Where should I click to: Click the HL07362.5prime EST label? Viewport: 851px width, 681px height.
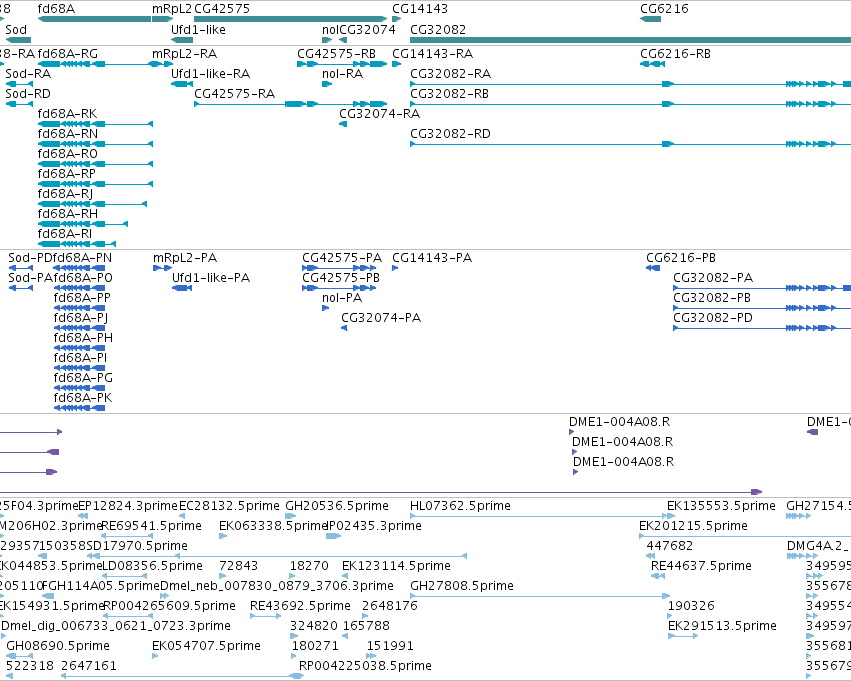(460, 506)
